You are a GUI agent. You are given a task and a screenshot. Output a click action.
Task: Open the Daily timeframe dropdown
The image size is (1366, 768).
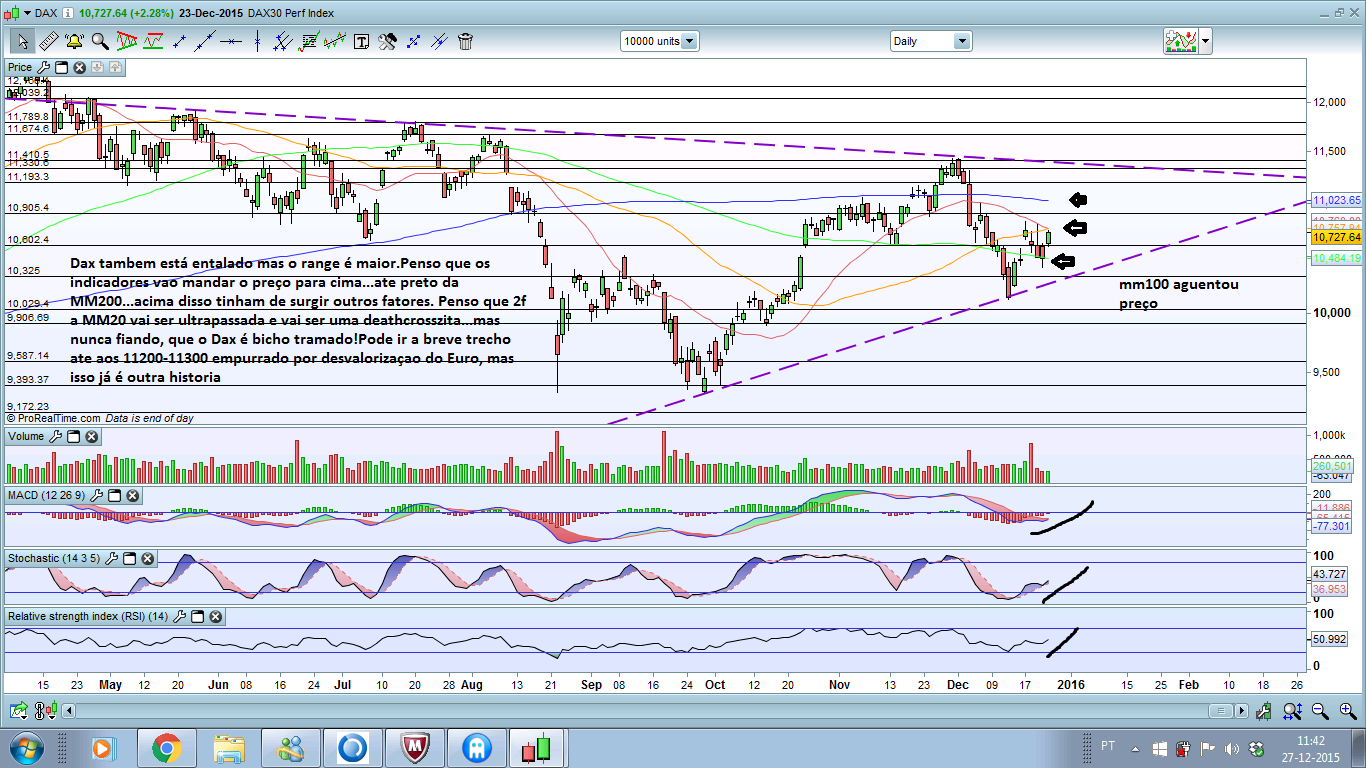point(961,41)
